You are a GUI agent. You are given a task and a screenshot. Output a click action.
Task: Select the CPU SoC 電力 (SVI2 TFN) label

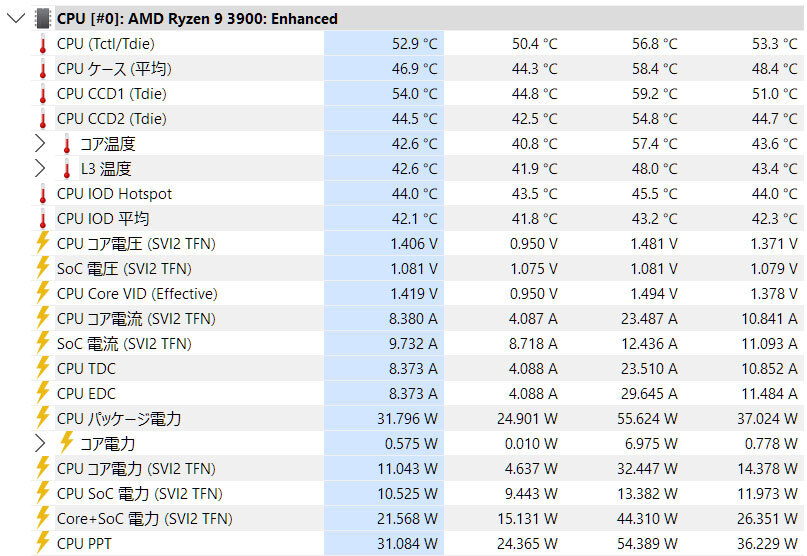139,493
